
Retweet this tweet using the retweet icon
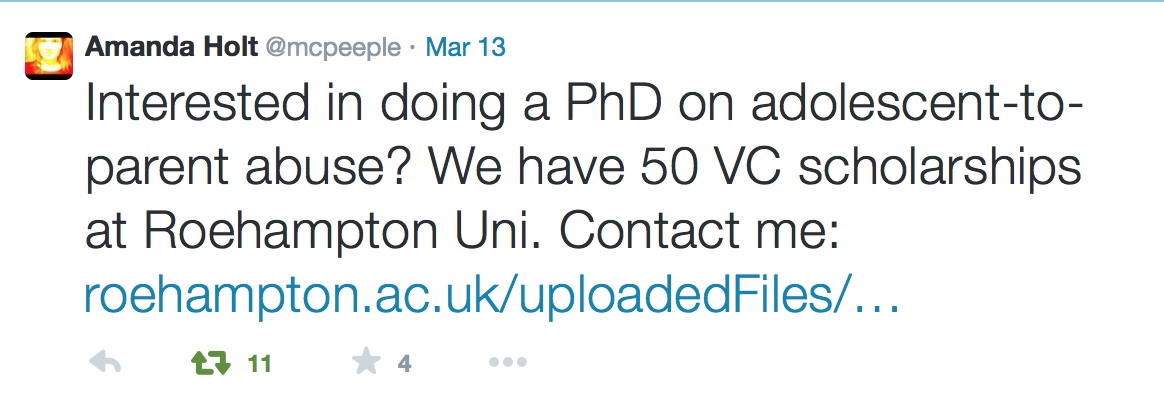[208, 364]
